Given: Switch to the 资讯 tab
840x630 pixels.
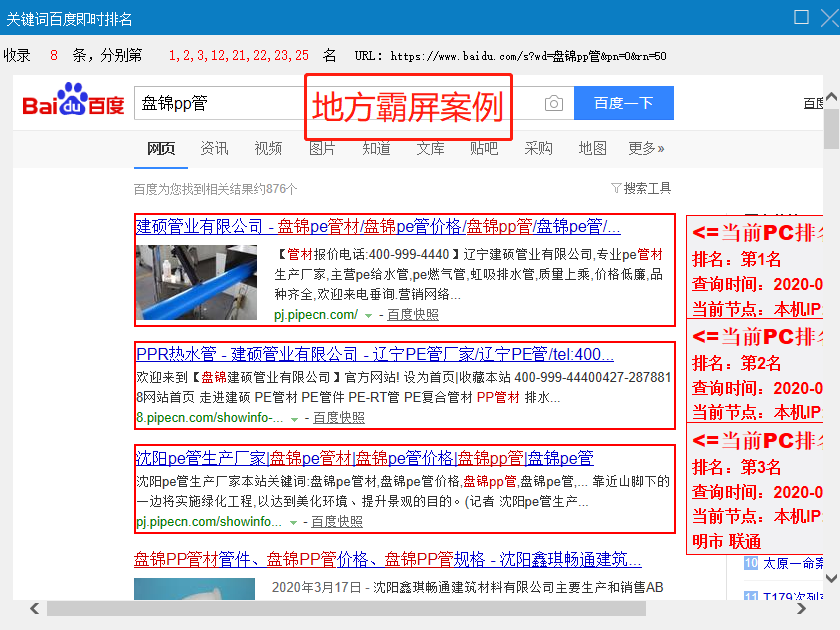Looking at the screenshot, I should [x=214, y=148].
